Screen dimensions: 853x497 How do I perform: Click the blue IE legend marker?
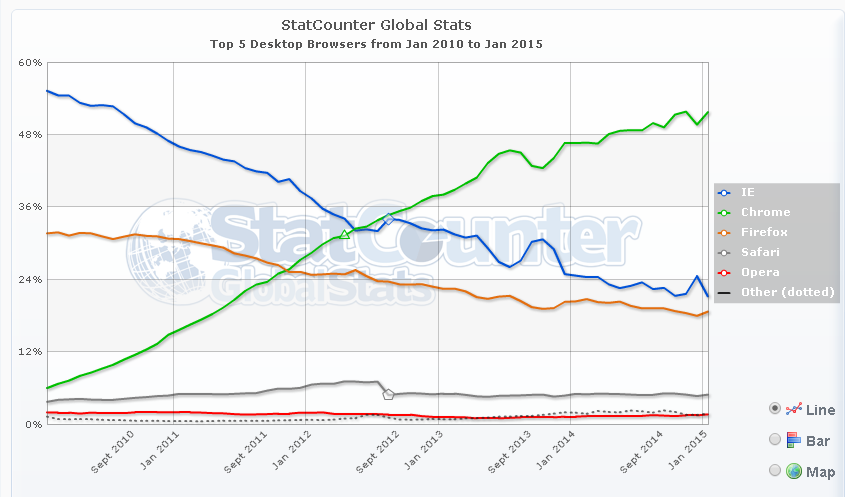[723, 192]
